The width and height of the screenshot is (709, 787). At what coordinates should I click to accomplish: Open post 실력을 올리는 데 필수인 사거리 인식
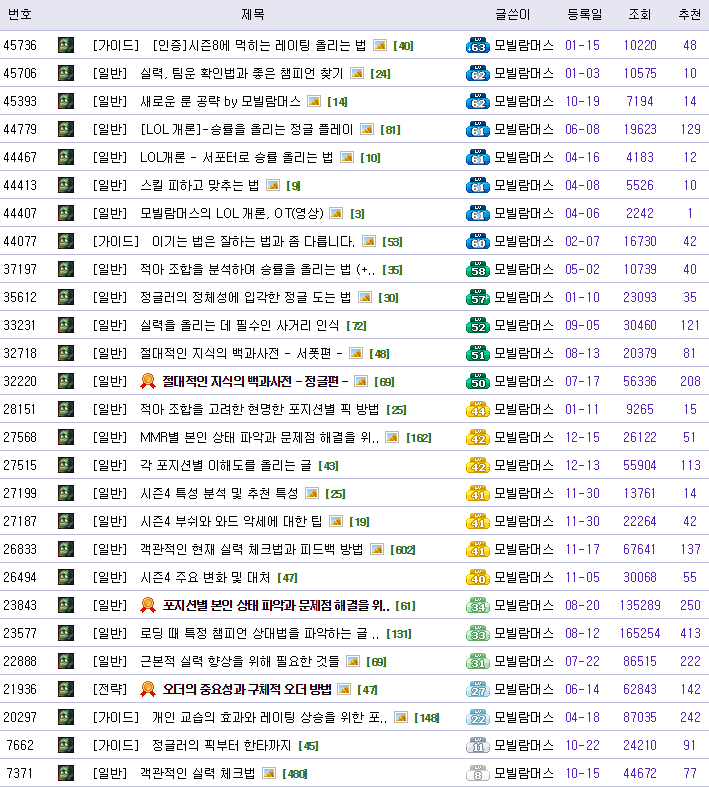pyautogui.click(x=242, y=325)
